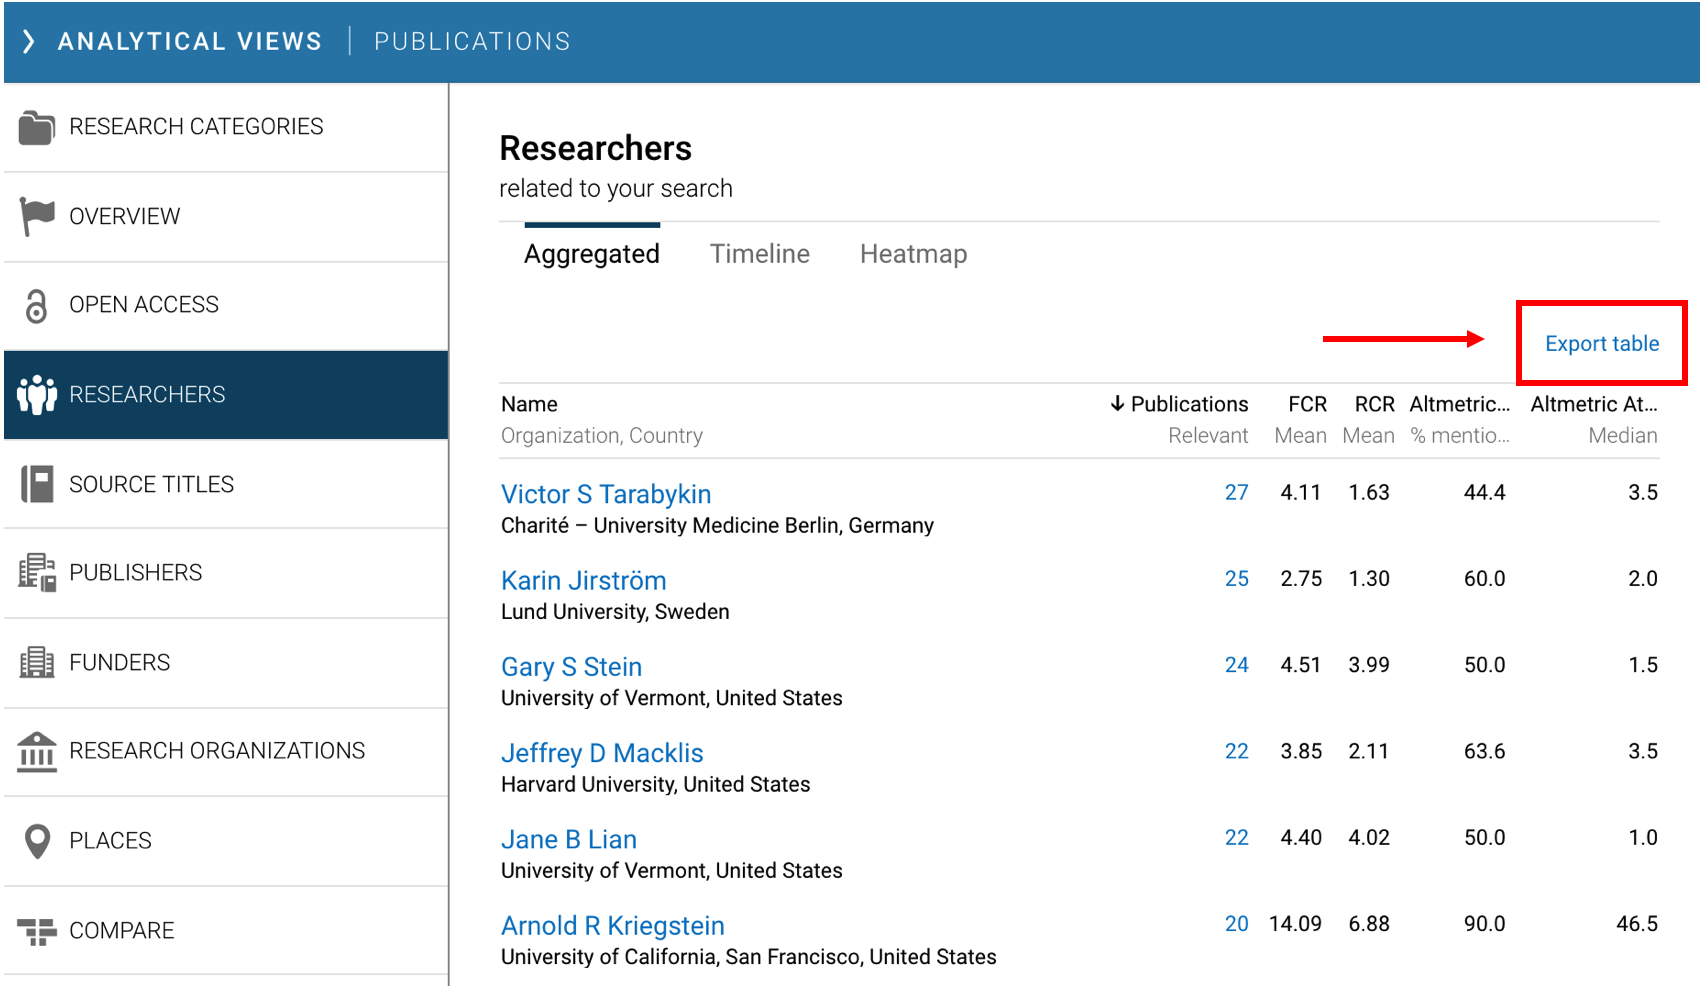Click the Places map pin icon

point(37,841)
